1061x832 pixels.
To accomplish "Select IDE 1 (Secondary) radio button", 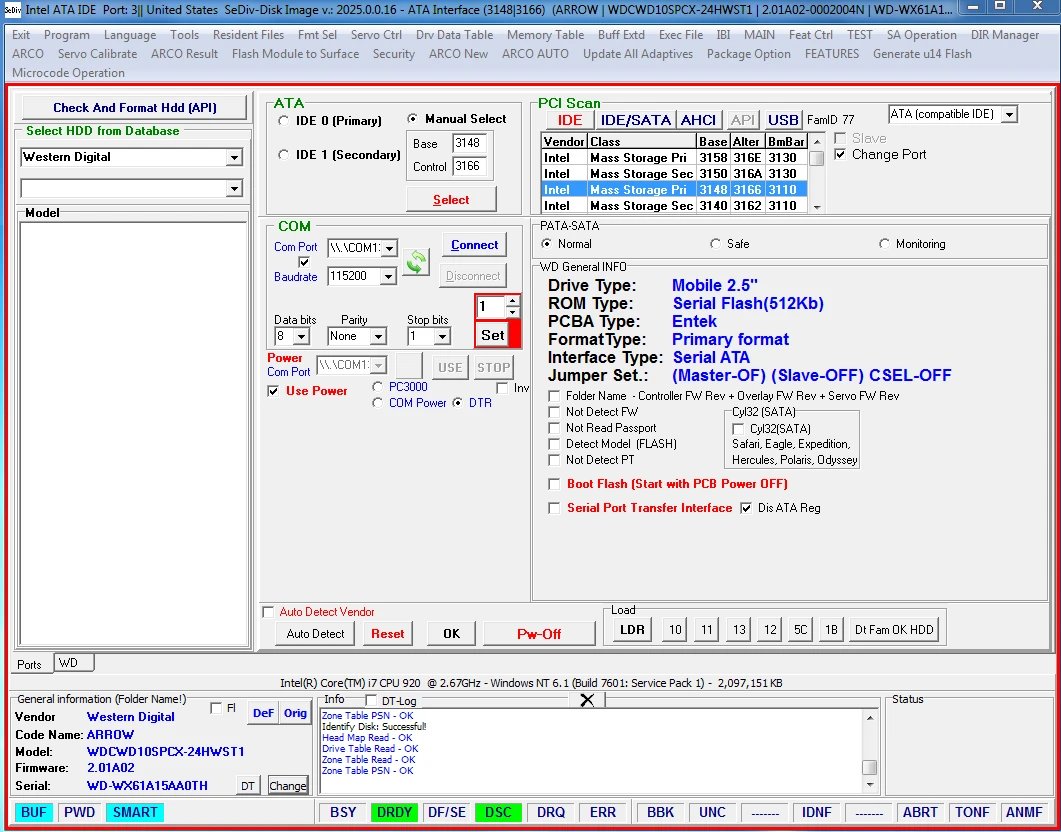I will (x=284, y=155).
